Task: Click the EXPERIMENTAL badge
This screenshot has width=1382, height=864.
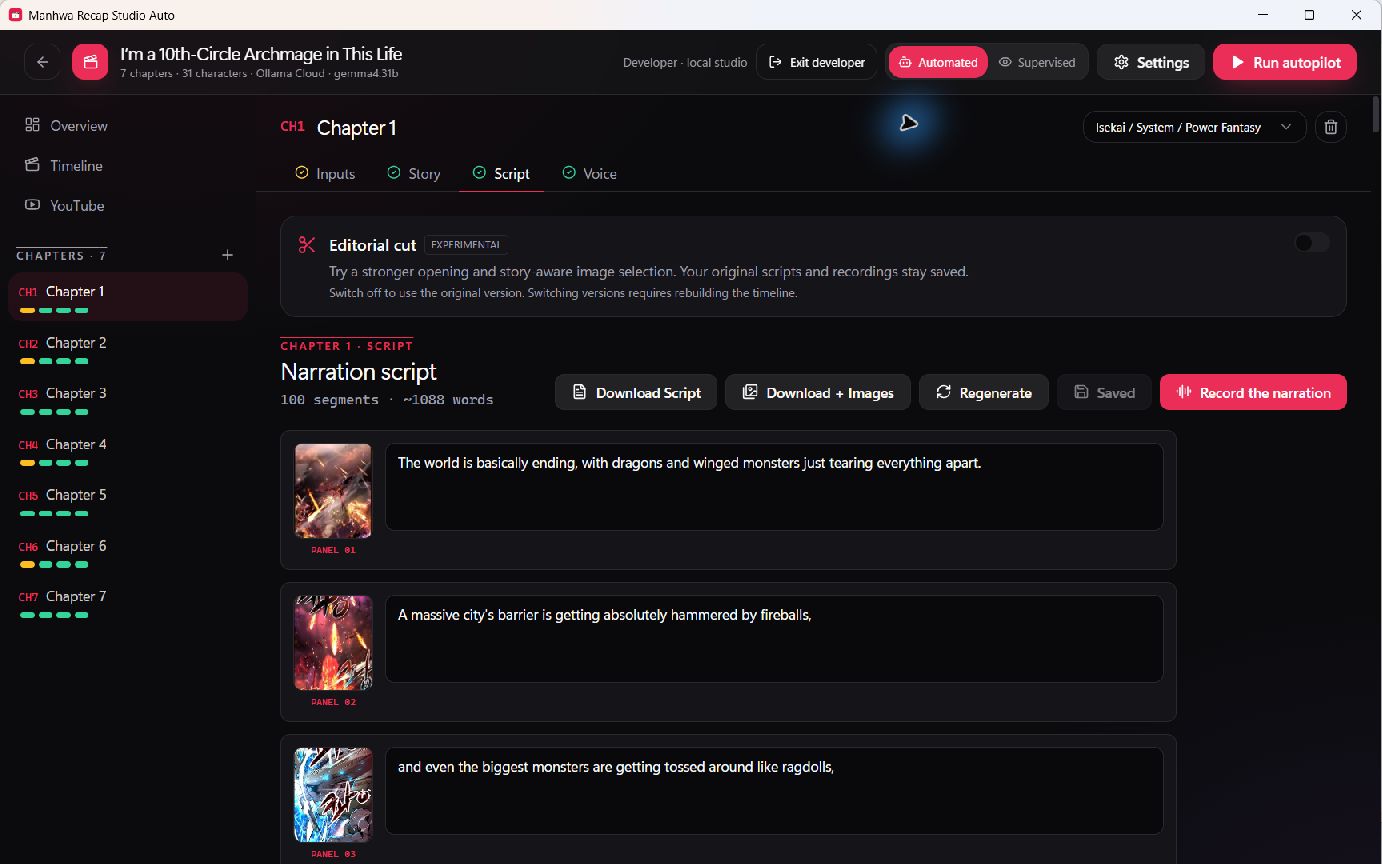Action: [467, 245]
